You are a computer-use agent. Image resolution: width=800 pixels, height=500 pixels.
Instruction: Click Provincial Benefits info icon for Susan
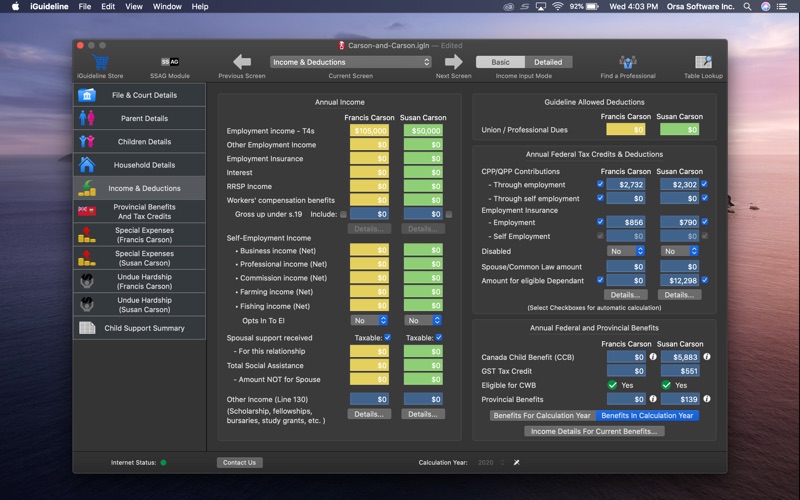point(707,399)
